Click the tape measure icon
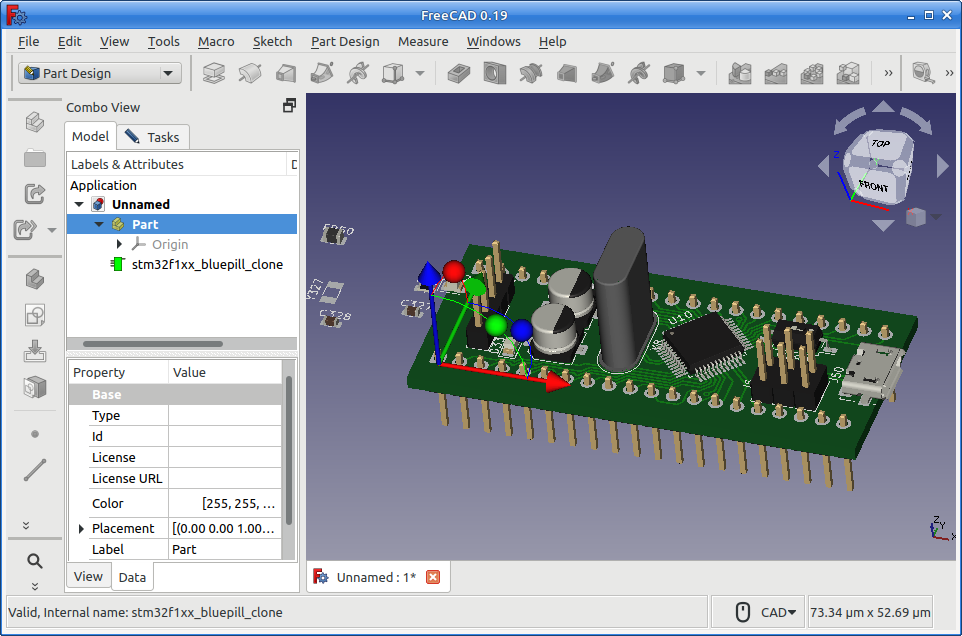 click(x=923, y=74)
